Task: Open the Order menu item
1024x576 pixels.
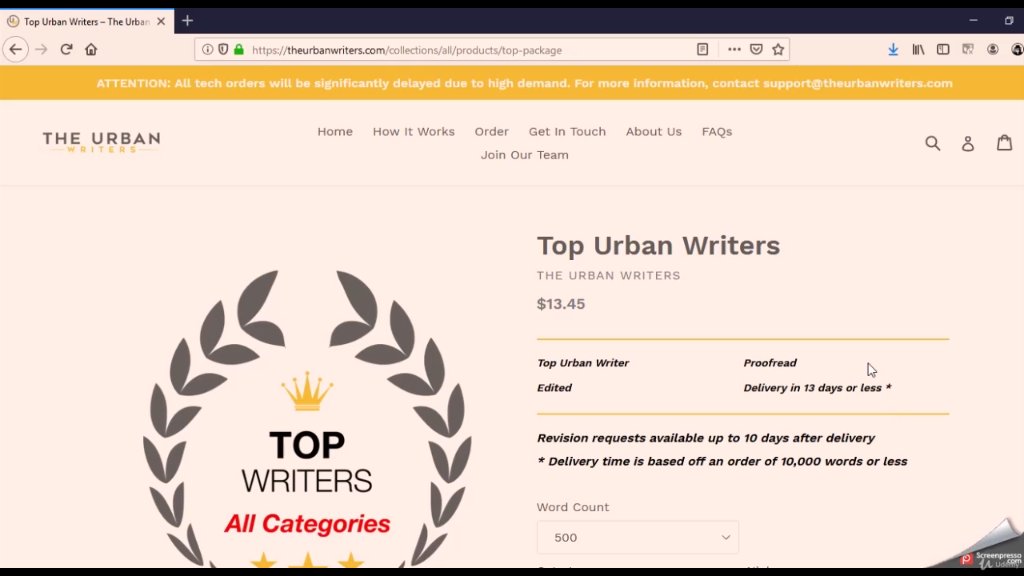Action: (x=492, y=131)
